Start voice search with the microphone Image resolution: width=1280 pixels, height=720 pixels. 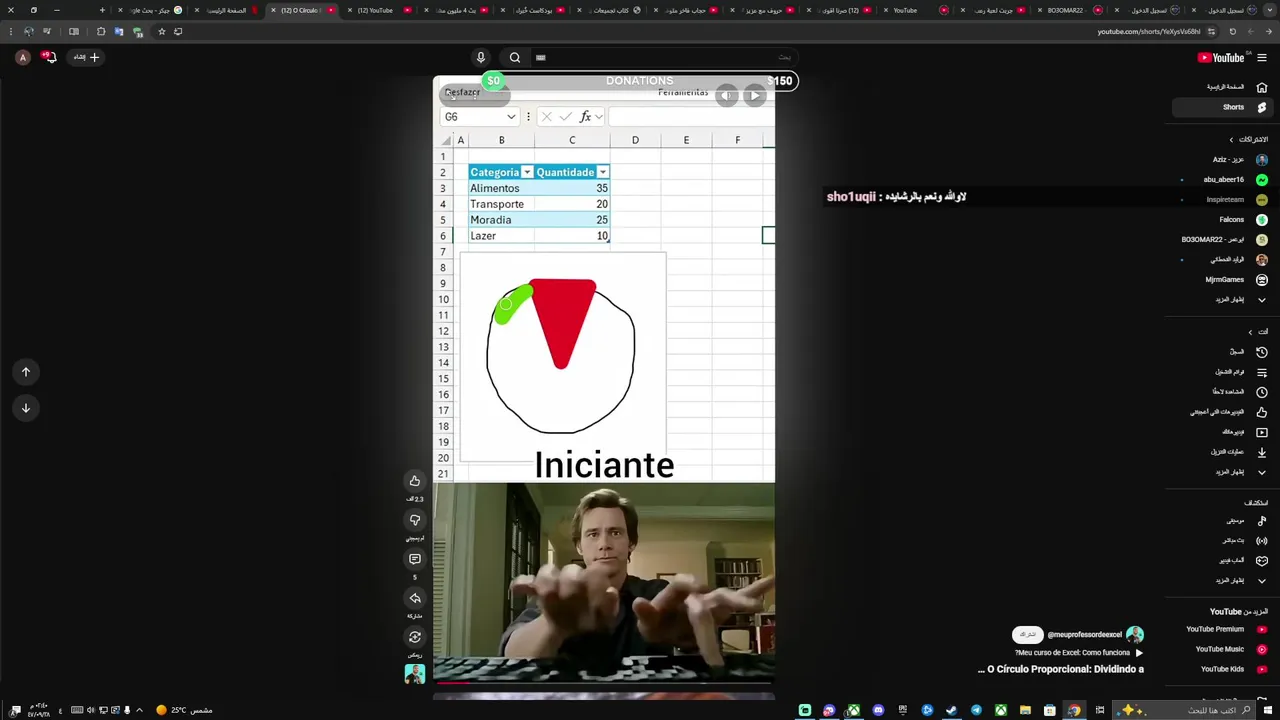pyautogui.click(x=481, y=58)
